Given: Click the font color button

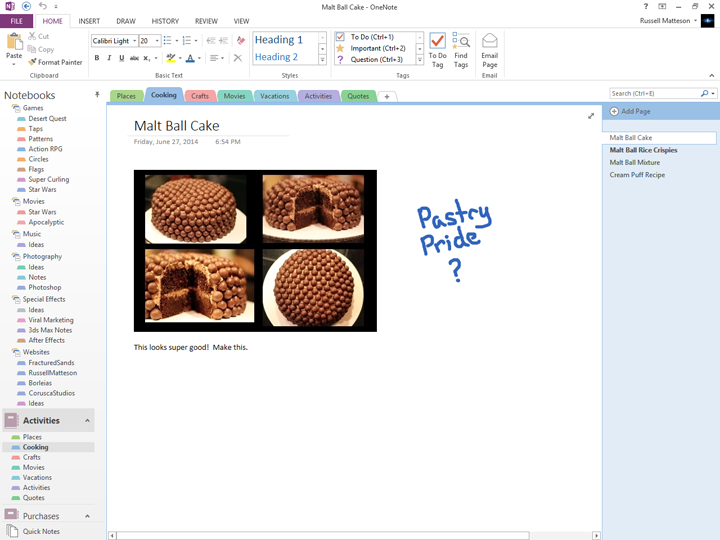Looking at the screenshot, I should pos(190,58).
